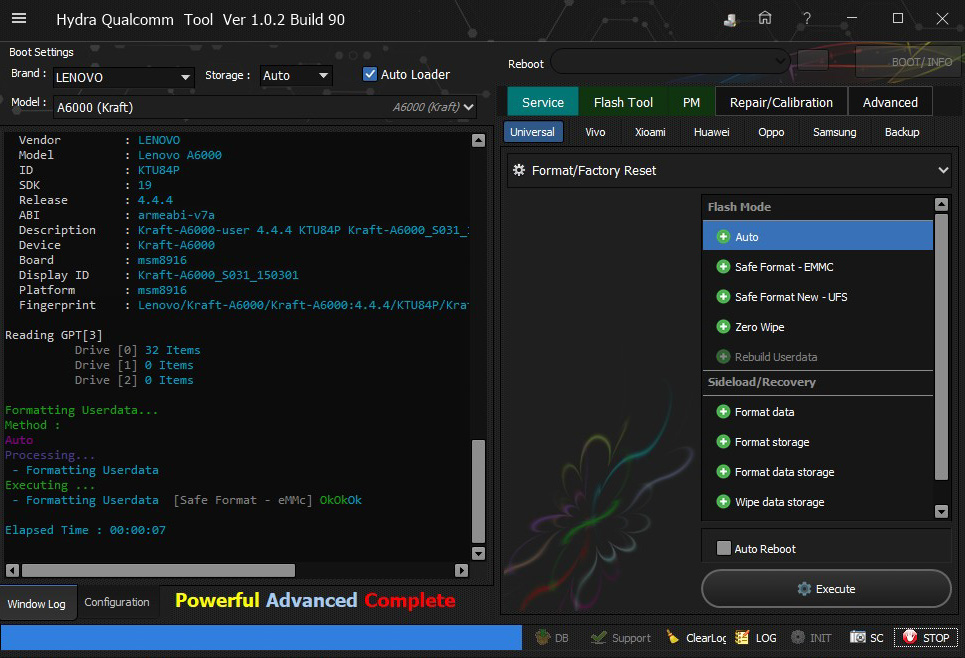This screenshot has height=658, width=965.
Task: Click the home icon in title bar
Action: (765, 19)
